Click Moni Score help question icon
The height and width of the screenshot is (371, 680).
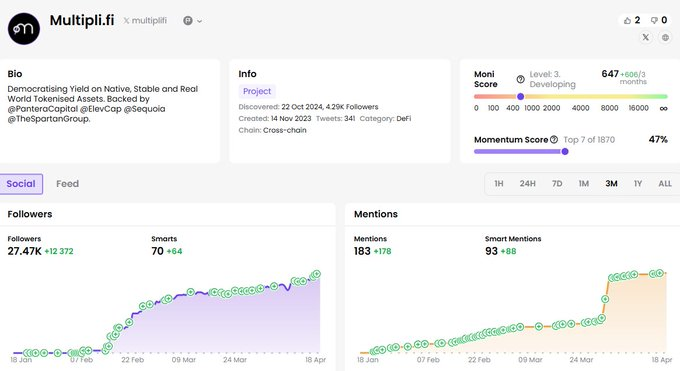520,79
